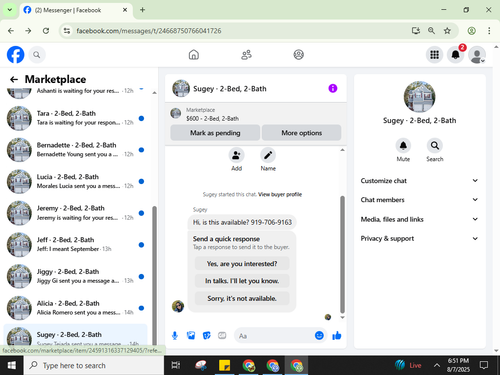Open Jeff's 2-Bed, 2-Bath conversation
The height and width of the screenshot is (375, 500).
pos(75,244)
